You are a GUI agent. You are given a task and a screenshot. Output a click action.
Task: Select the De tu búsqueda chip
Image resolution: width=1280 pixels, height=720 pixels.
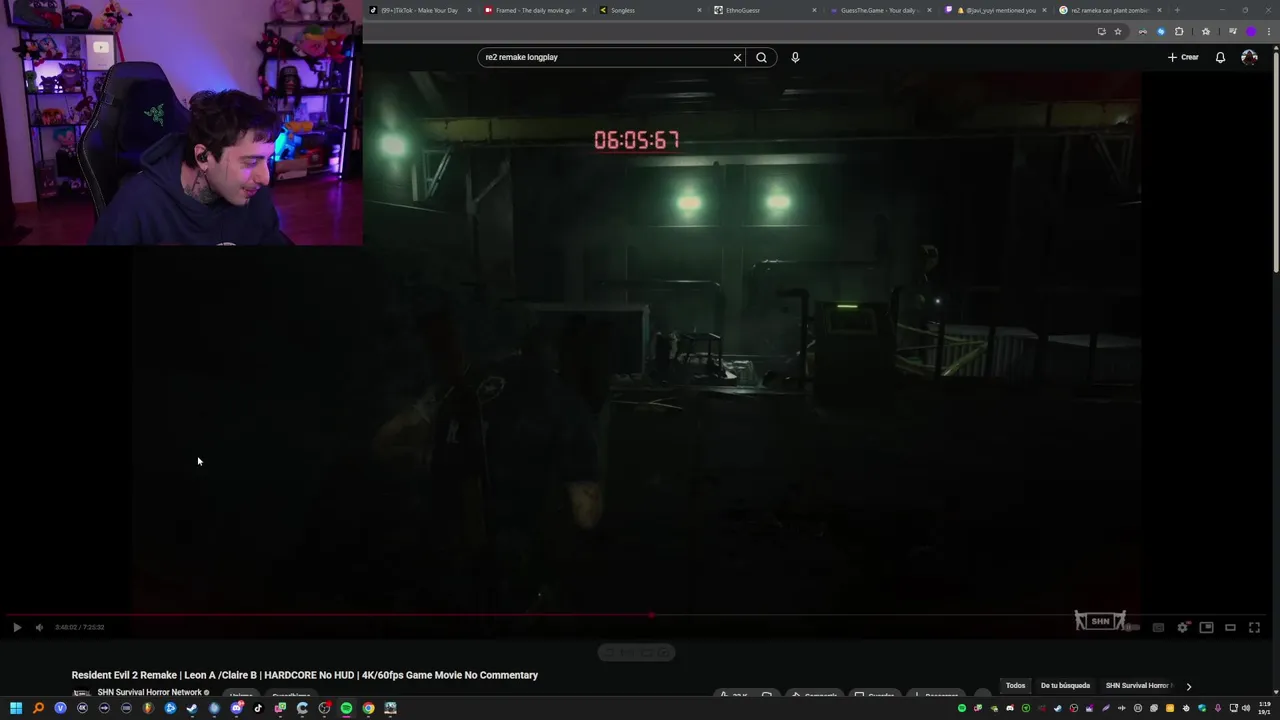tap(1065, 686)
